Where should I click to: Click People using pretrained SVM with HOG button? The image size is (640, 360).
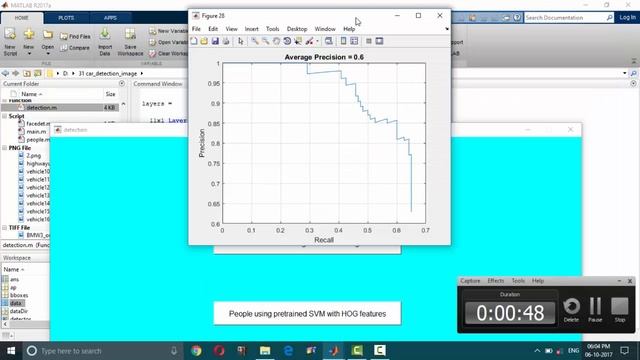(x=307, y=313)
